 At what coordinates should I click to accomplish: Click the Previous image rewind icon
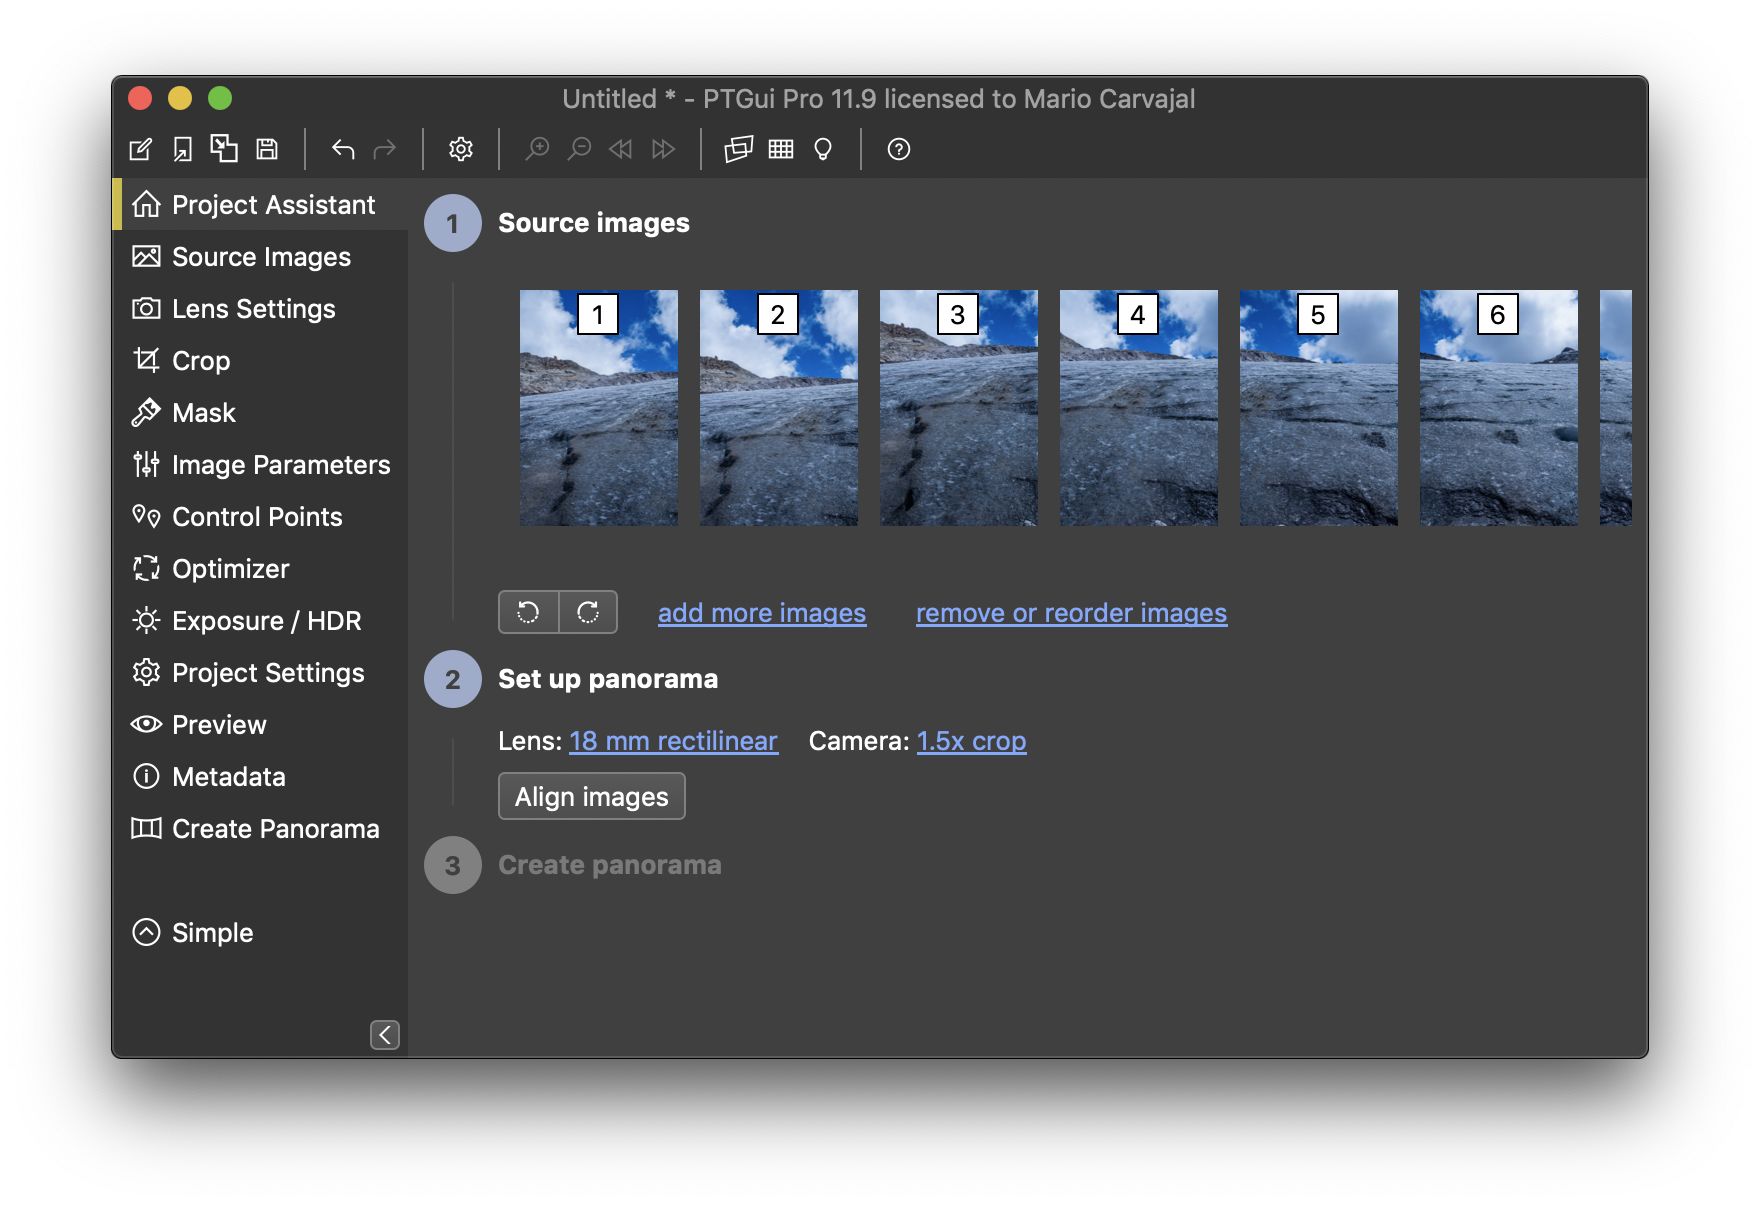(621, 149)
